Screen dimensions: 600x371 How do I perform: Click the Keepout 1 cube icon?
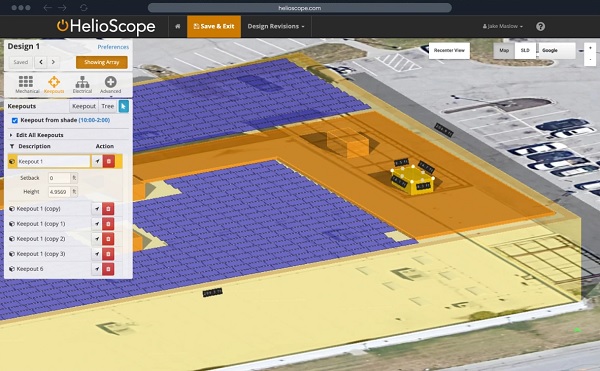tap(12, 161)
